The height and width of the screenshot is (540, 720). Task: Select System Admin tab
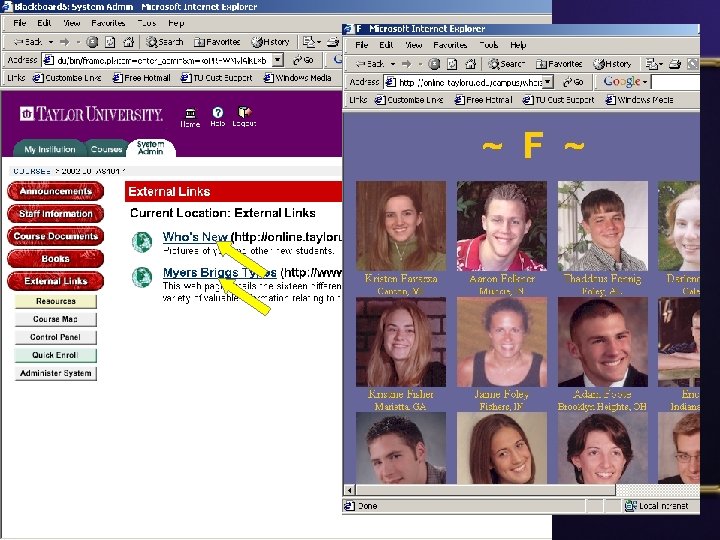click(150, 147)
